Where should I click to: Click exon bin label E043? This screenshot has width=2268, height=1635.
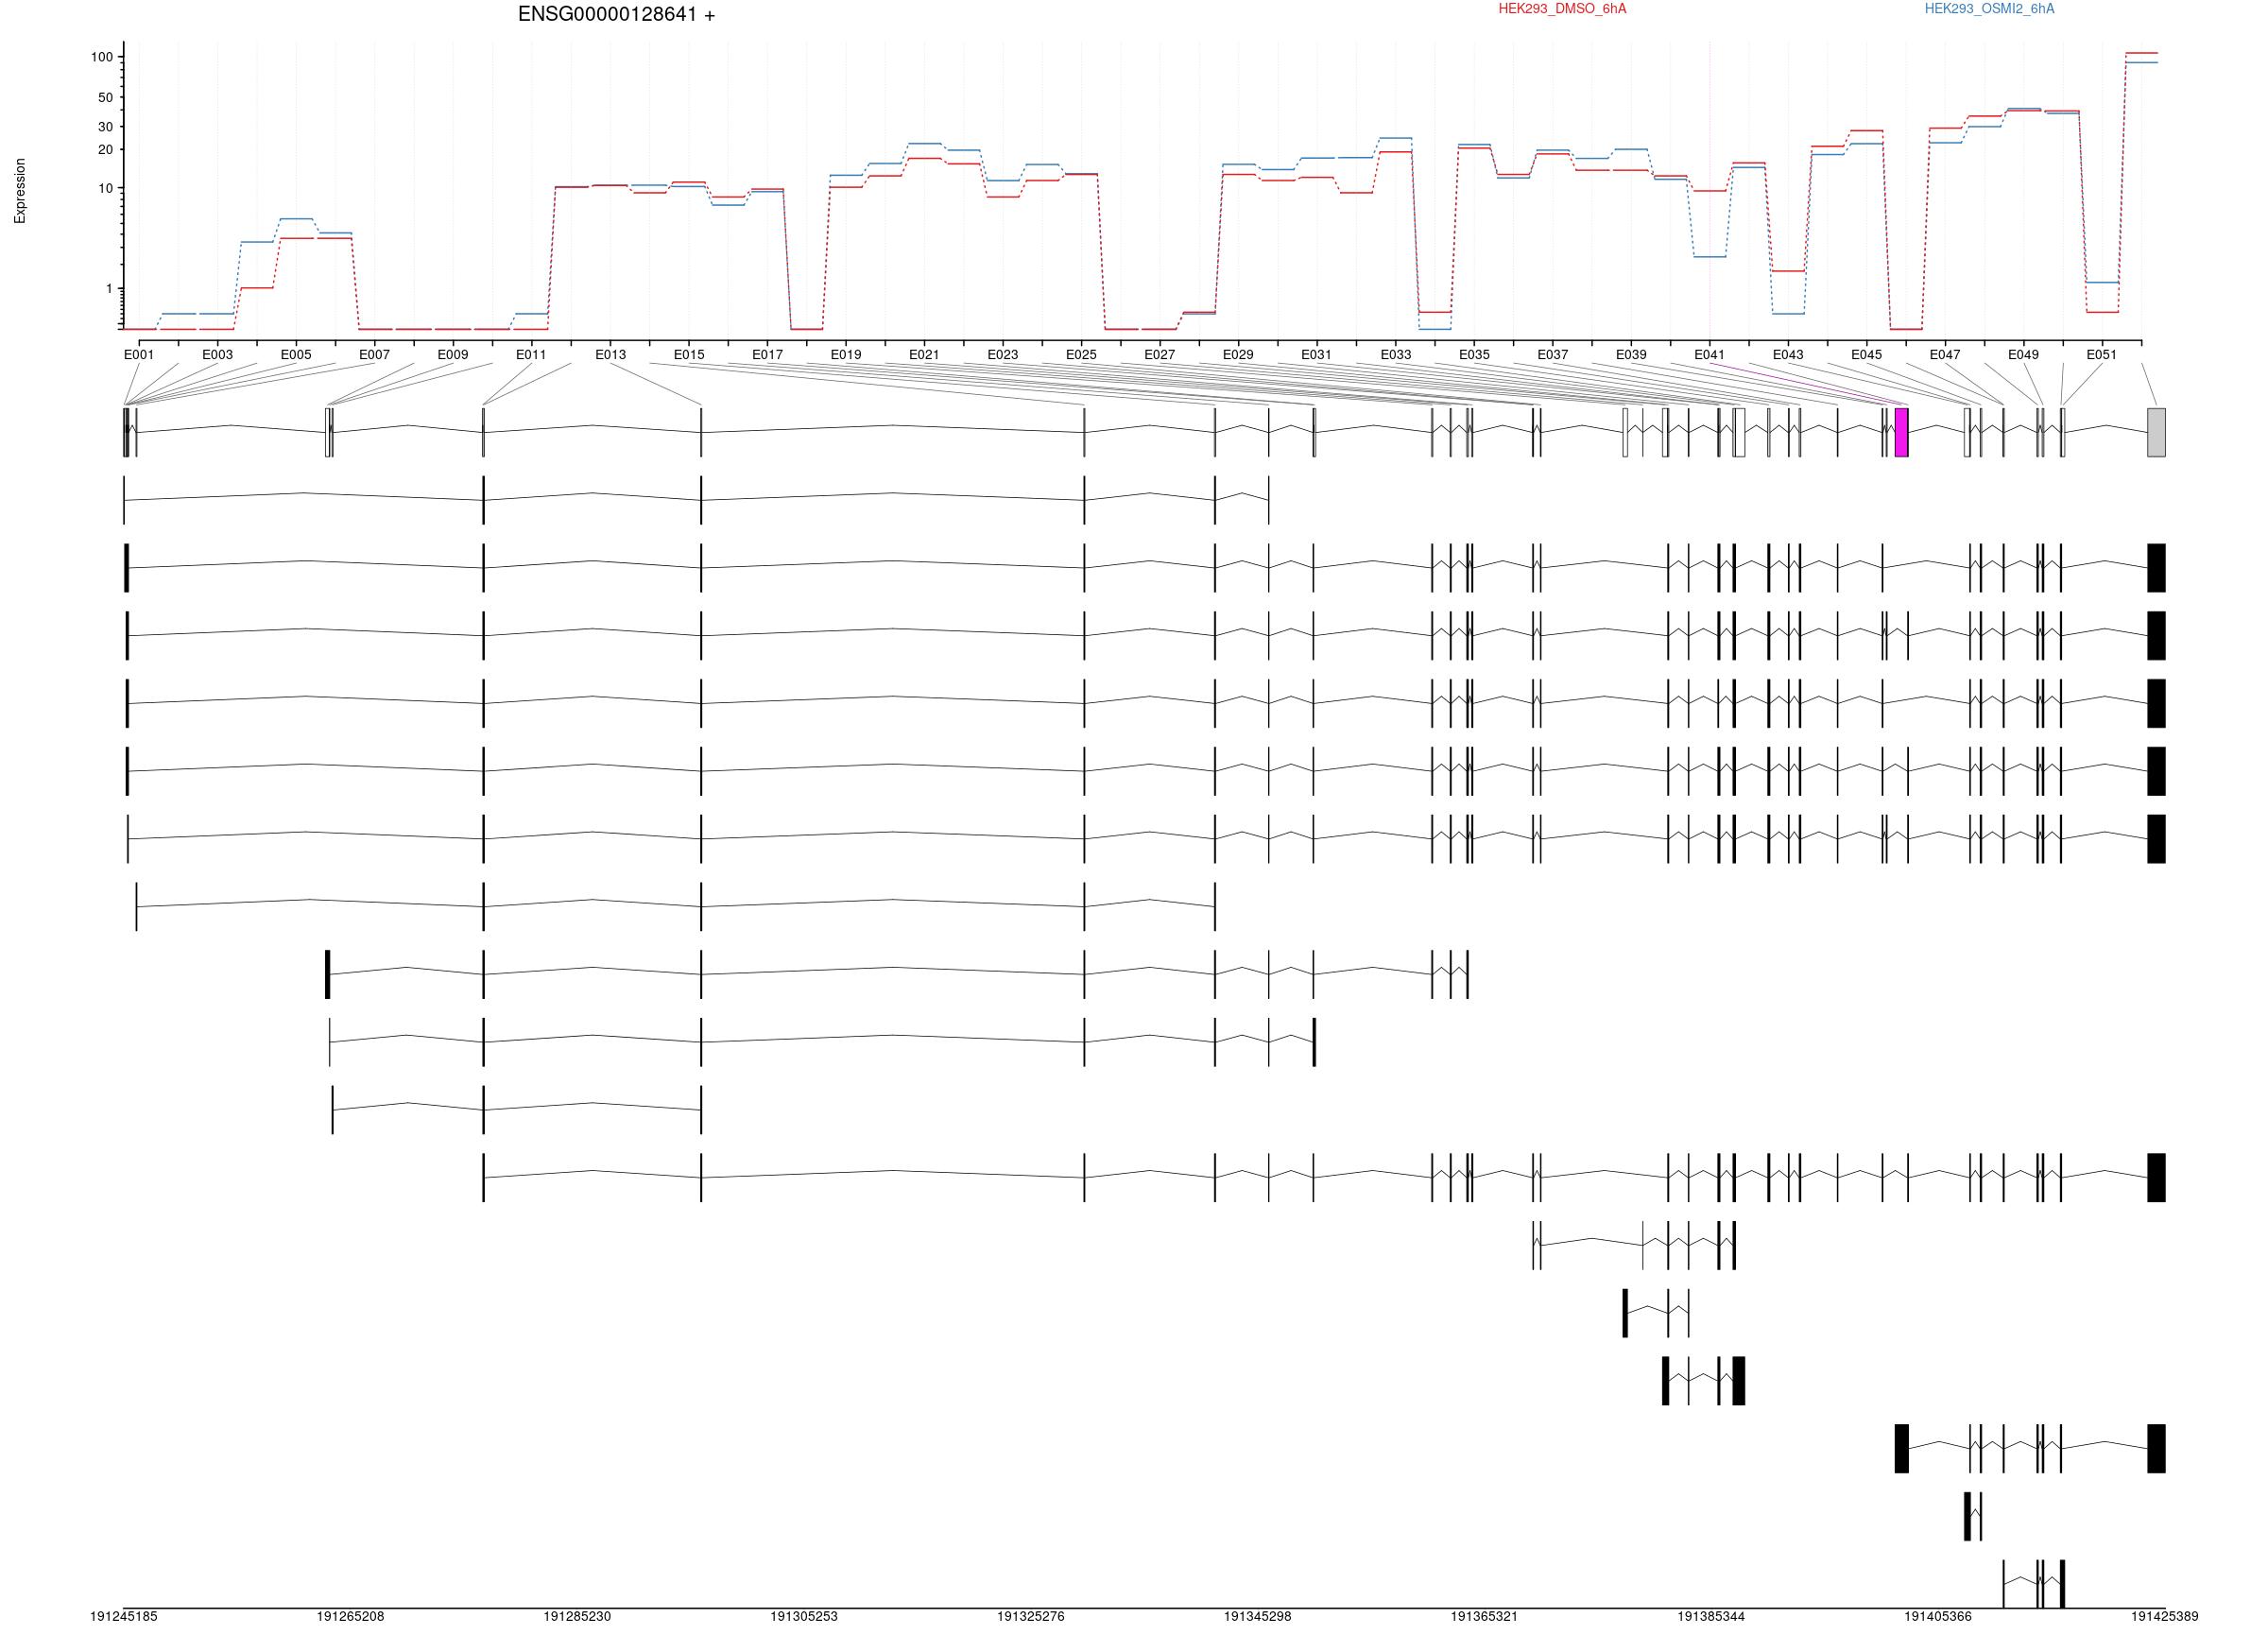[1788, 355]
